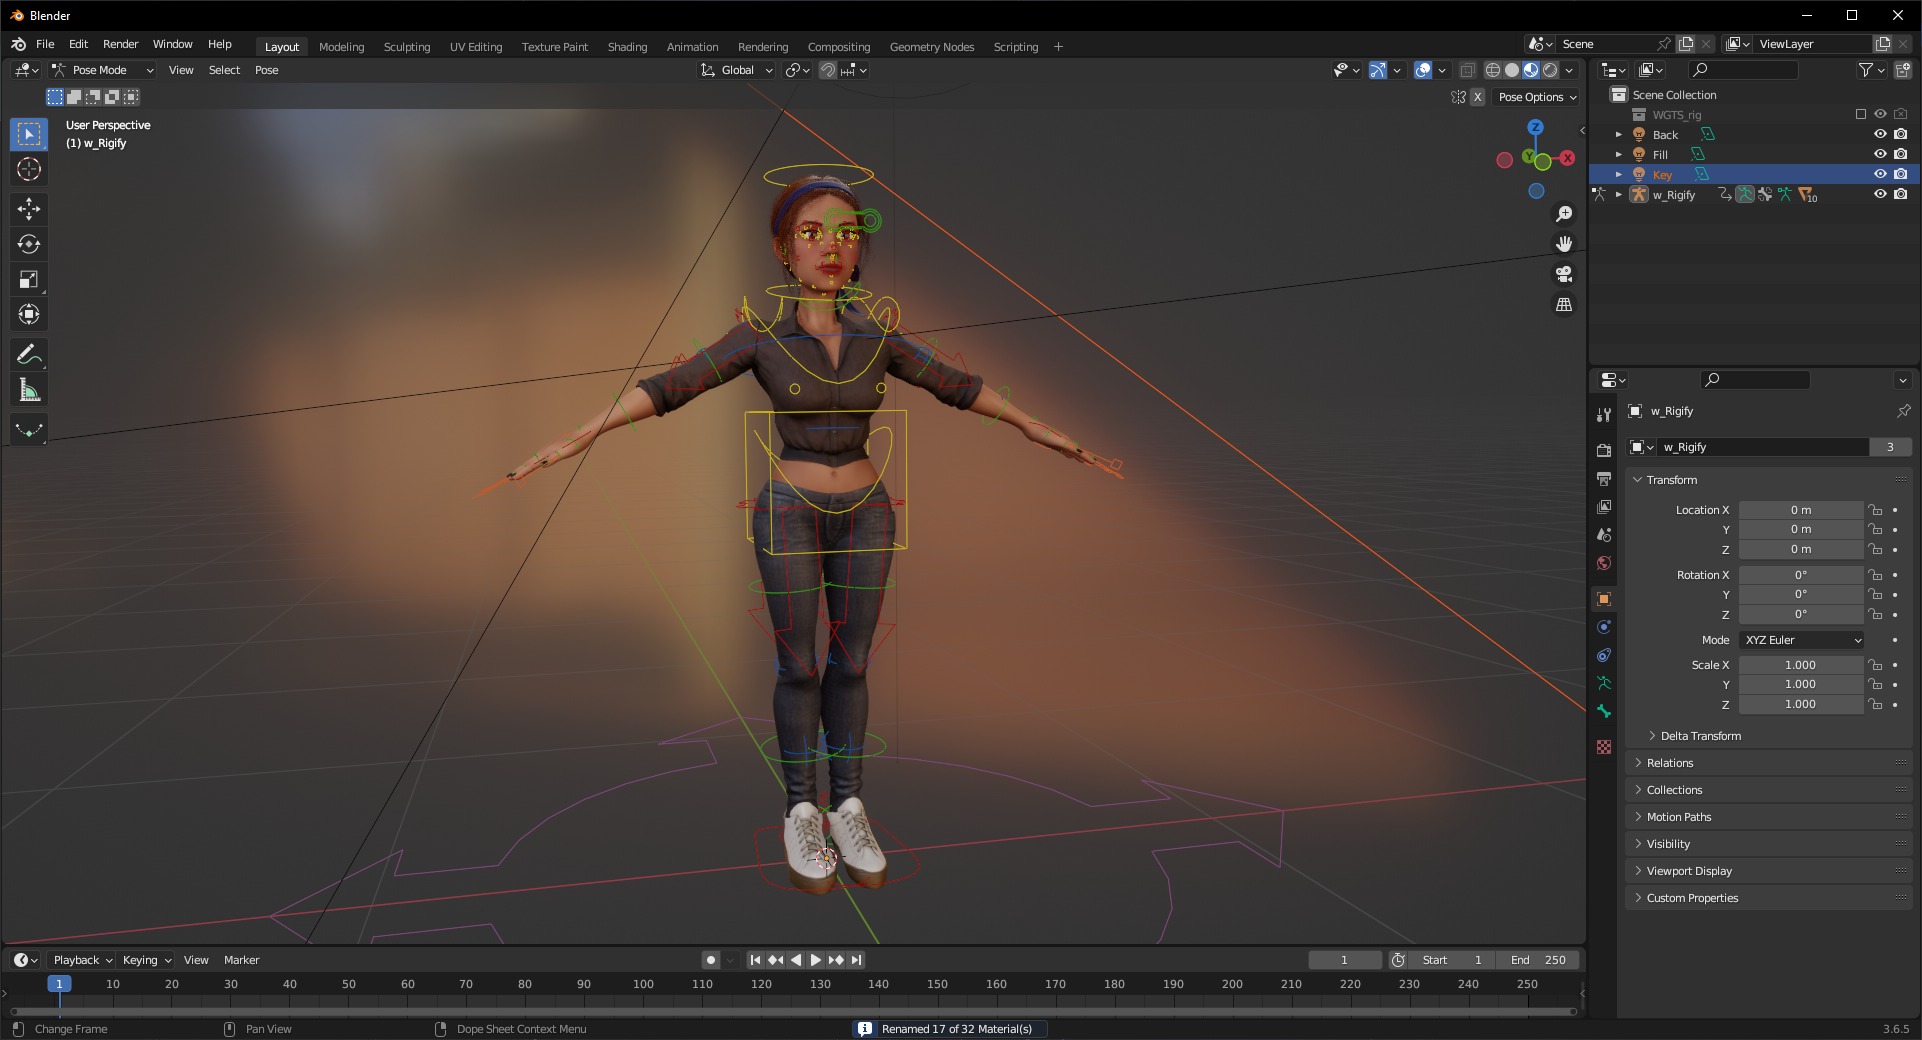The image size is (1922, 1040).
Task: Select the Annotate tool
Action: pos(29,355)
